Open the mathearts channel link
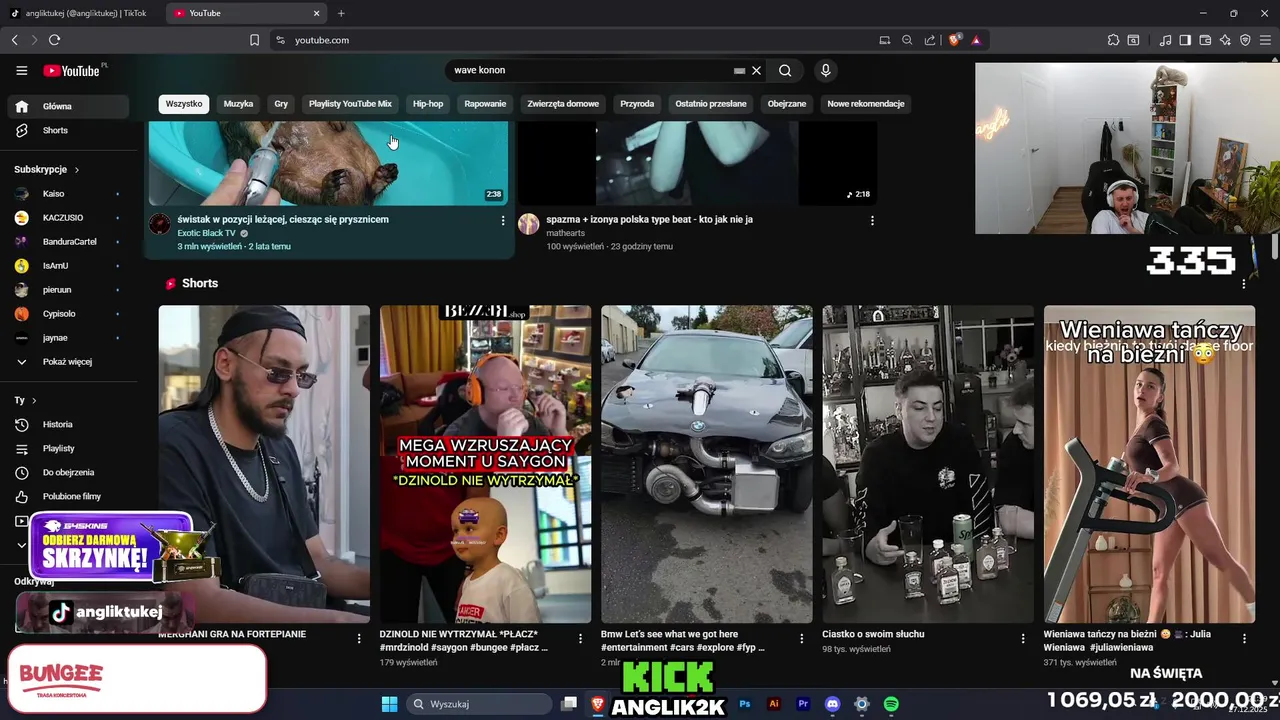 tap(565, 233)
